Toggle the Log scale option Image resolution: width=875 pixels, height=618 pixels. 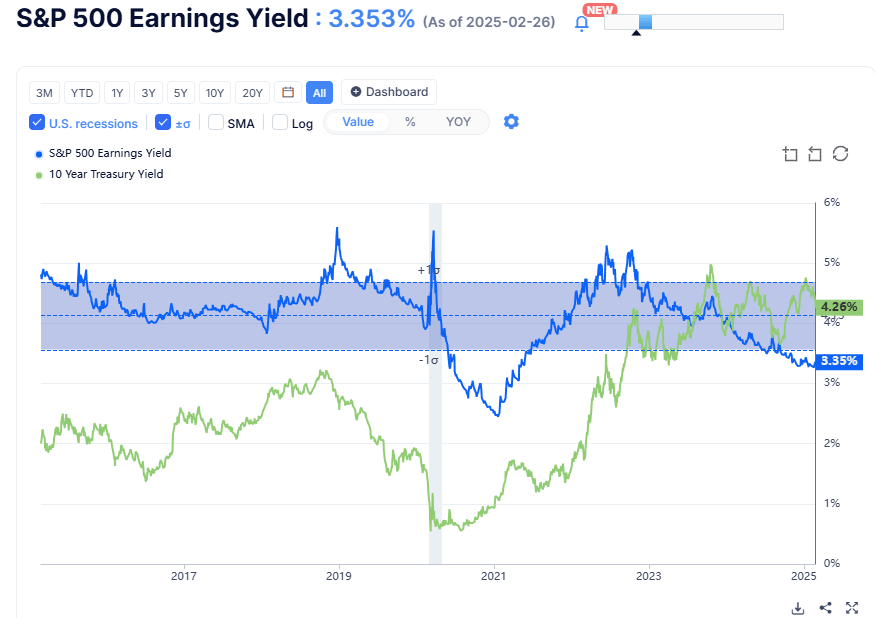click(x=279, y=122)
